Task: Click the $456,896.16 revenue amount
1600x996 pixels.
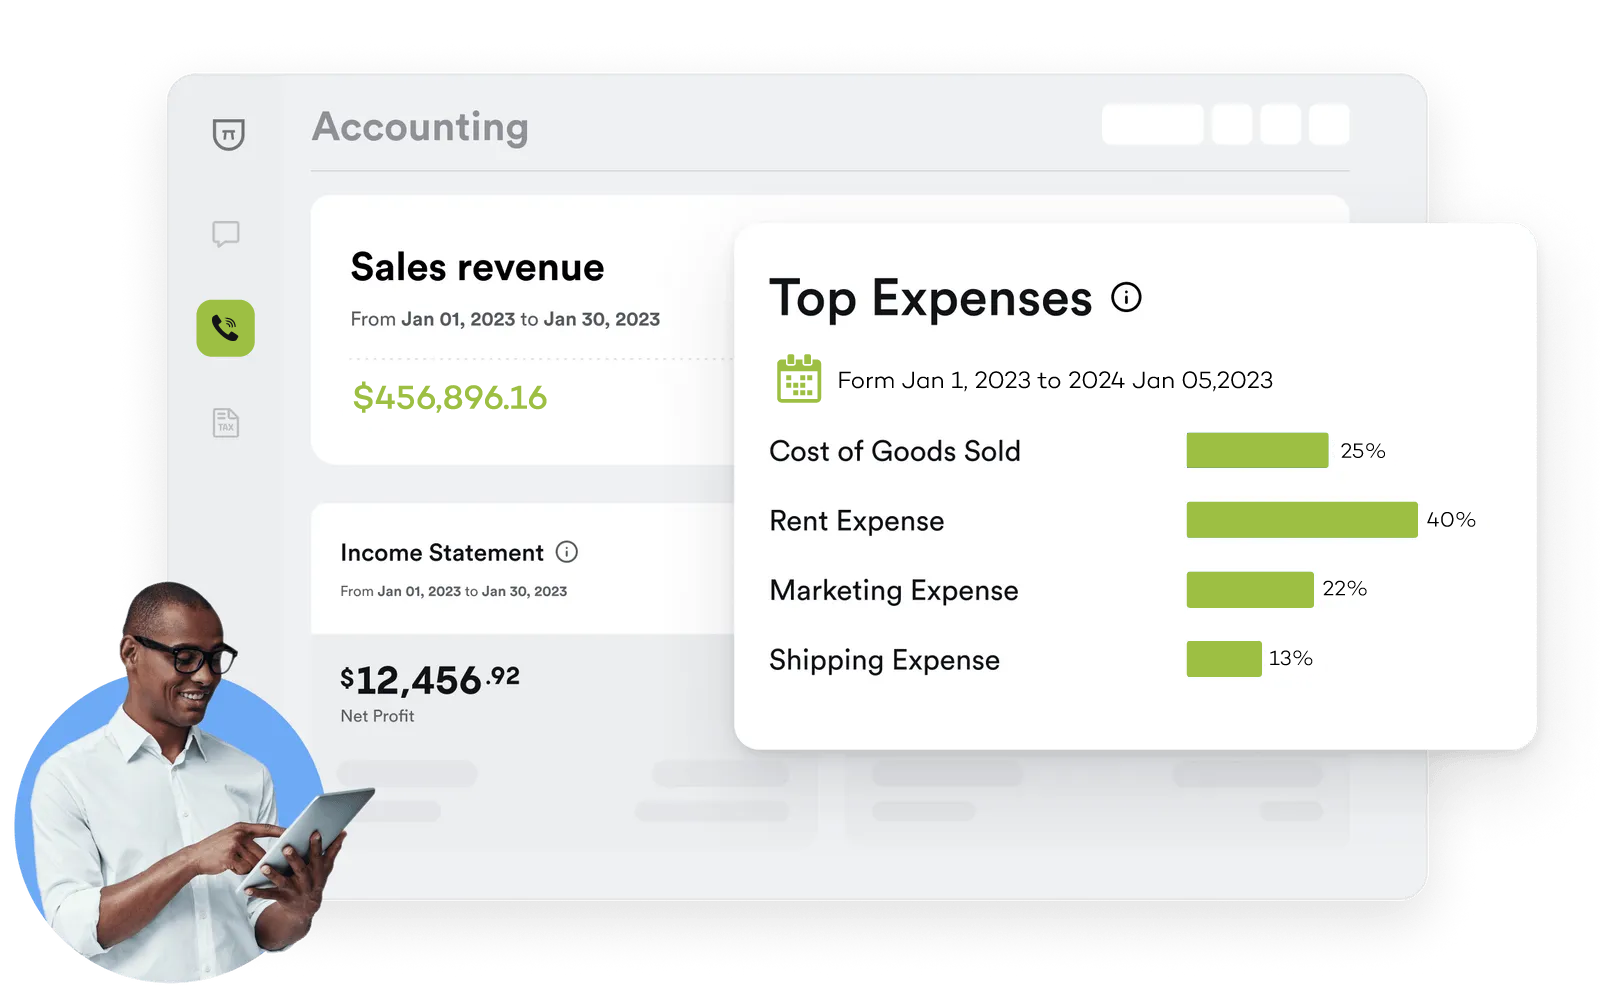Action: pos(450,398)
